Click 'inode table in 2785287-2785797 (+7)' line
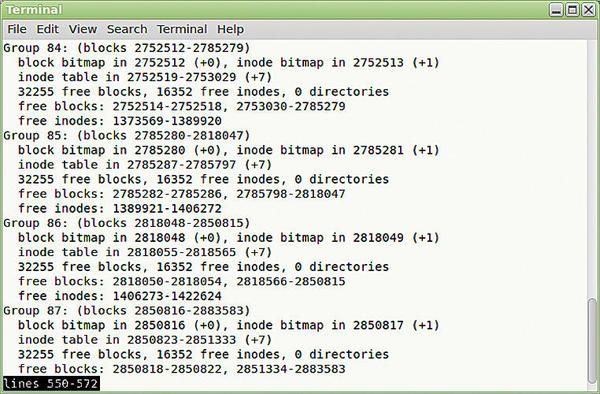This screenshot has width=600, height=394. [145, 164]
